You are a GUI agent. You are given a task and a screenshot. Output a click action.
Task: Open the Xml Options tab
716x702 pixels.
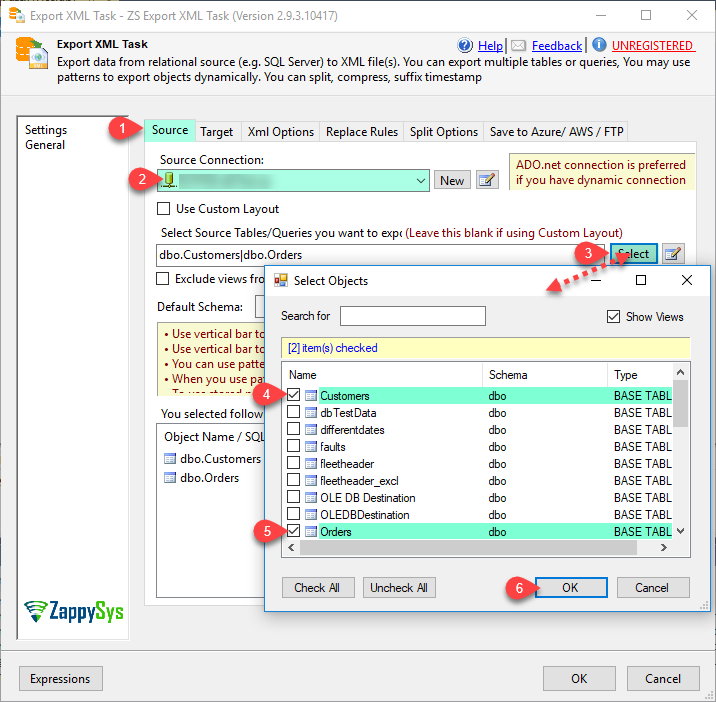(x=281, y=132)
